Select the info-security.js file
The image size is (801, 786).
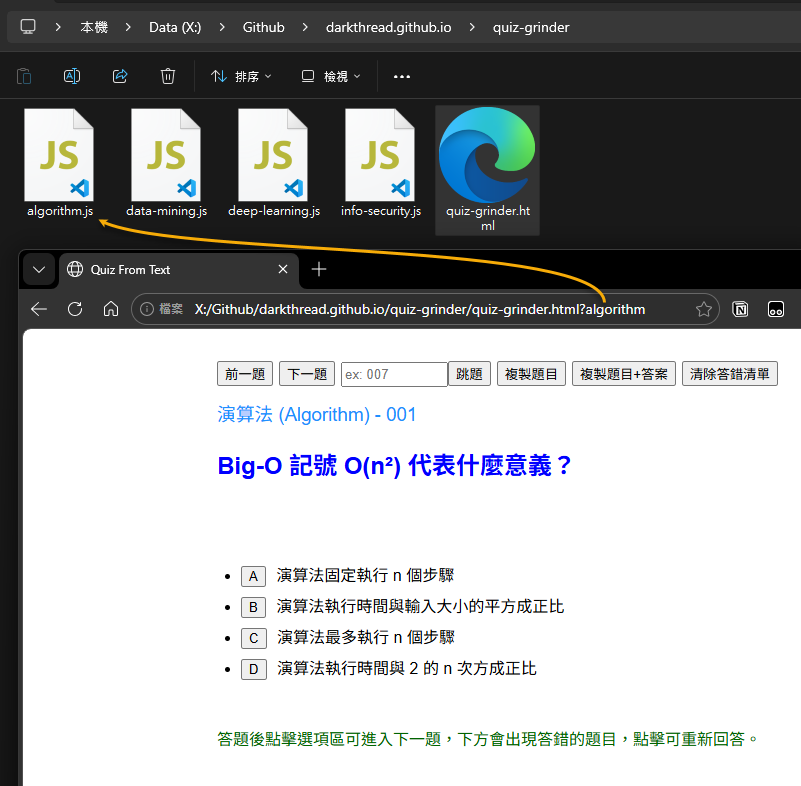pos(380,156)
